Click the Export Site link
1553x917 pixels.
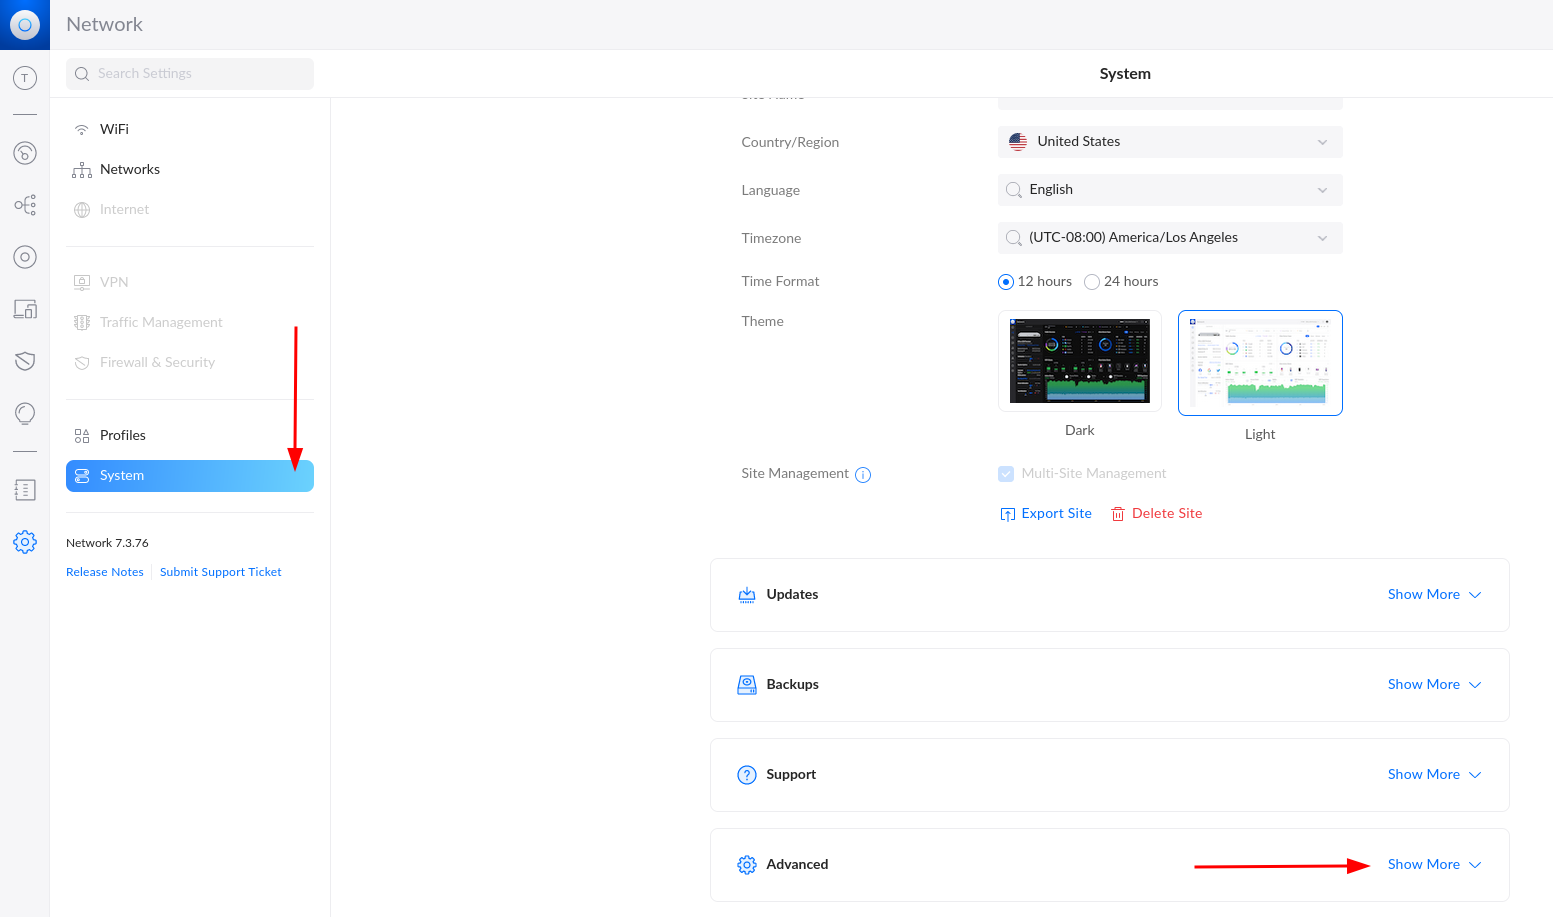[1046, 513]
